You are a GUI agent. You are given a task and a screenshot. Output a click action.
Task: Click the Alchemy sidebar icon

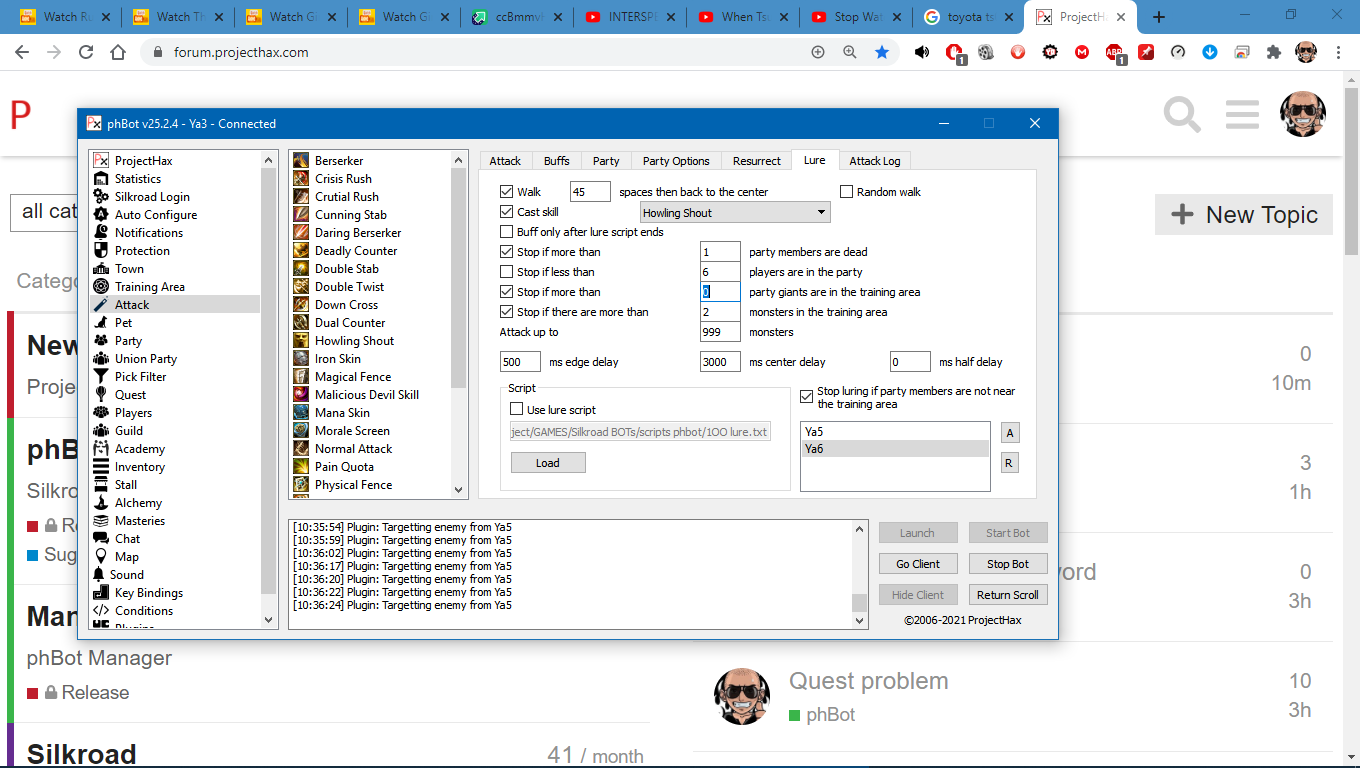tap(100, 503)
